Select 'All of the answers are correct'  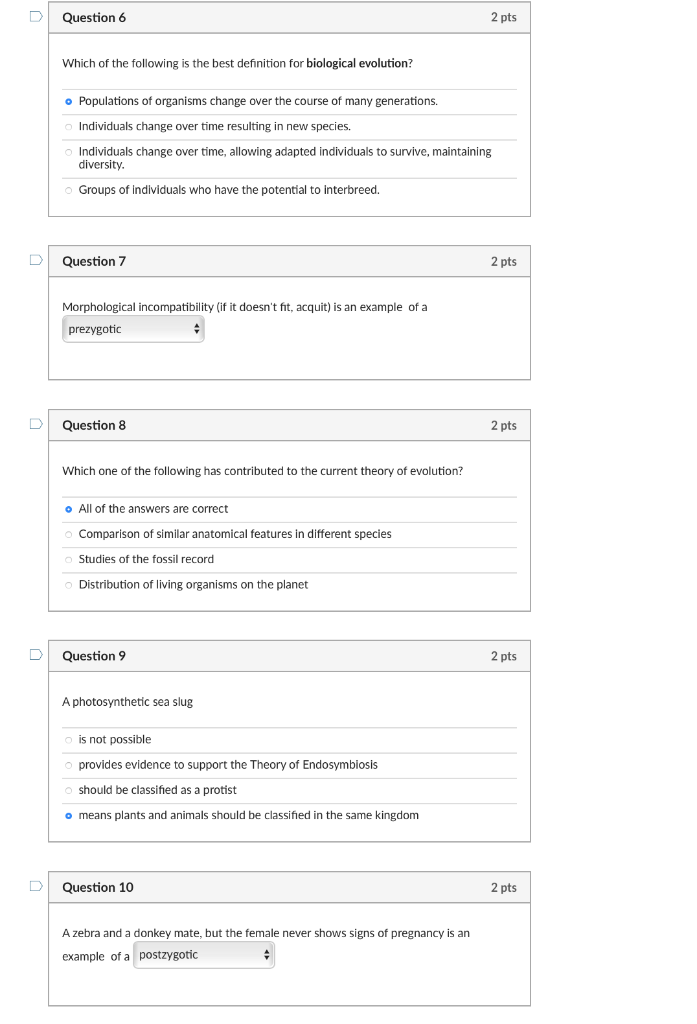tap(69, 509)
